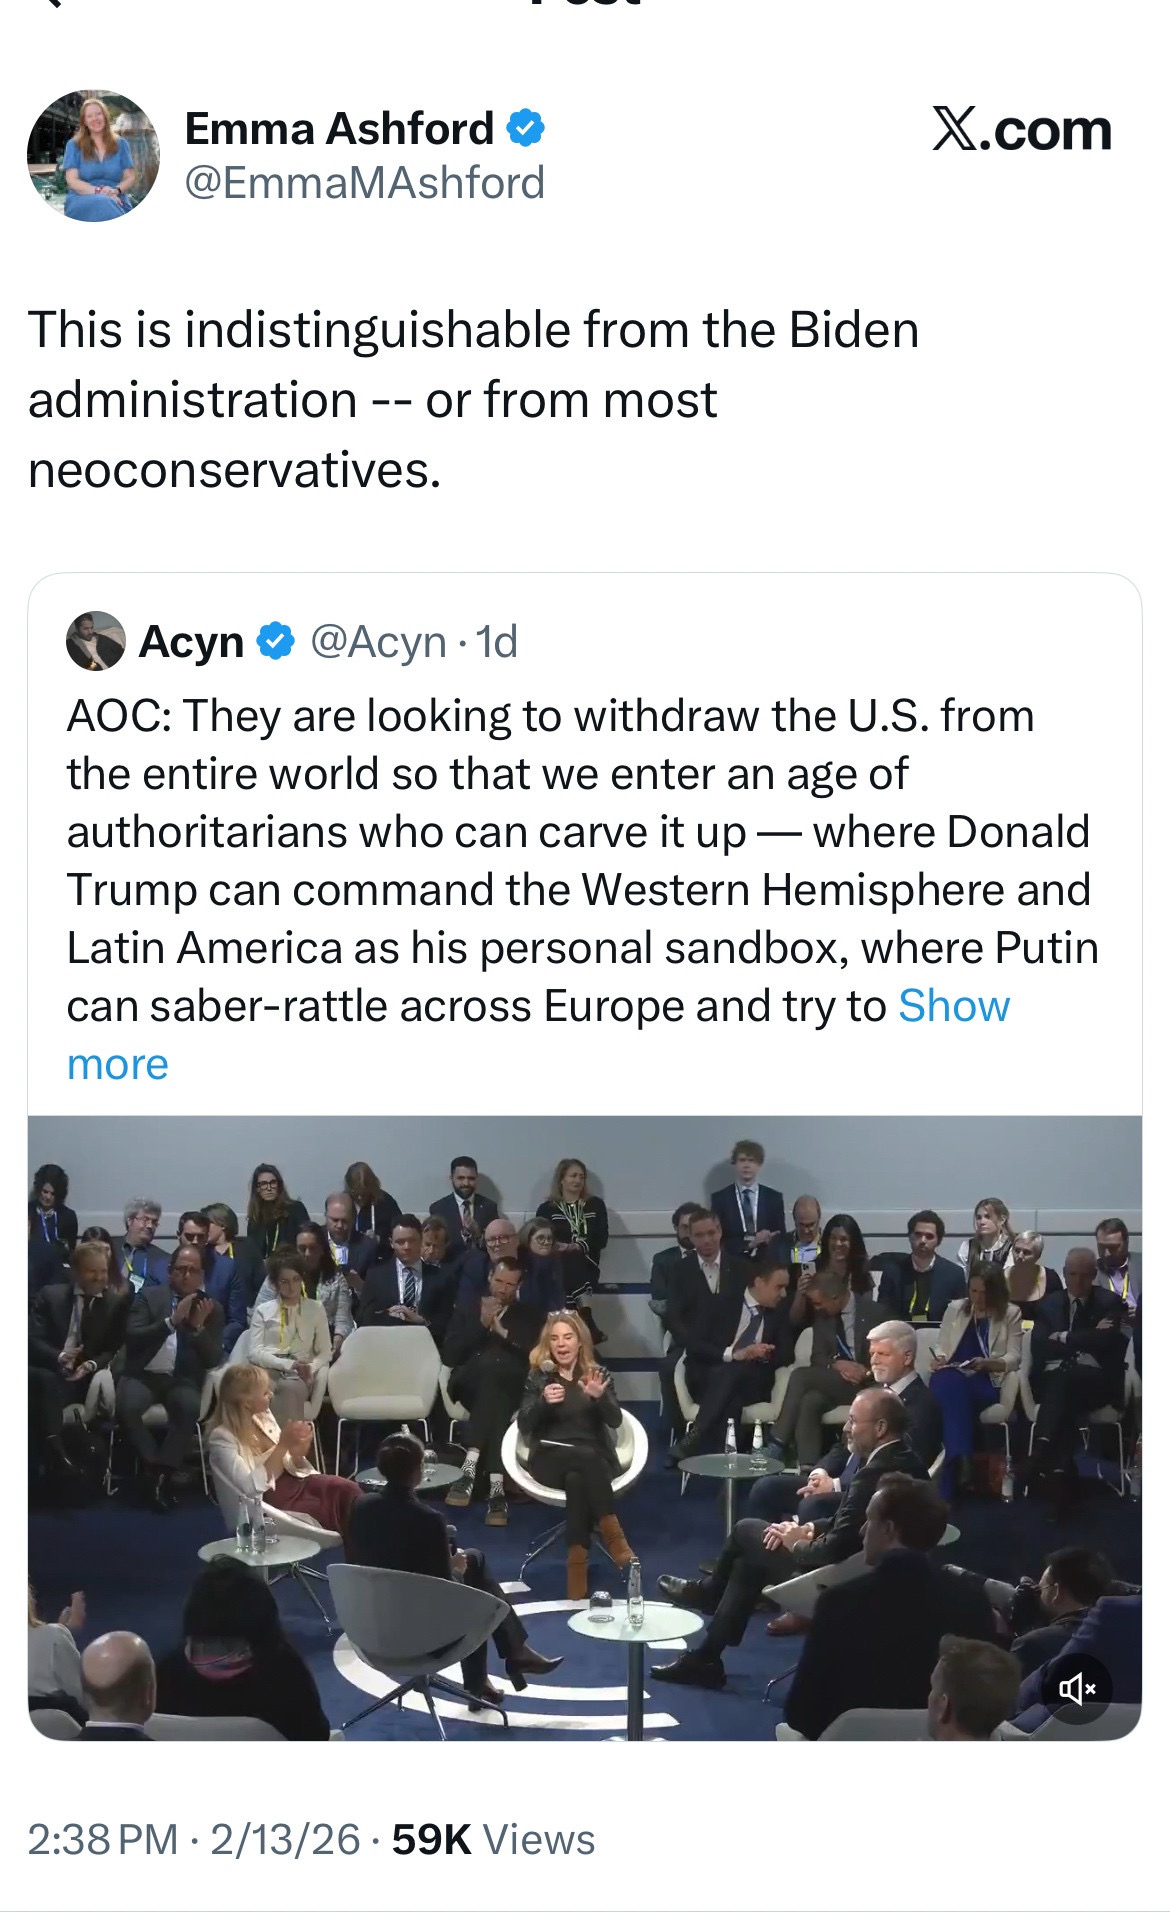Open the 59K Views count
The height and width of the screenshot is (1912, 1170).
(493, 1840)
